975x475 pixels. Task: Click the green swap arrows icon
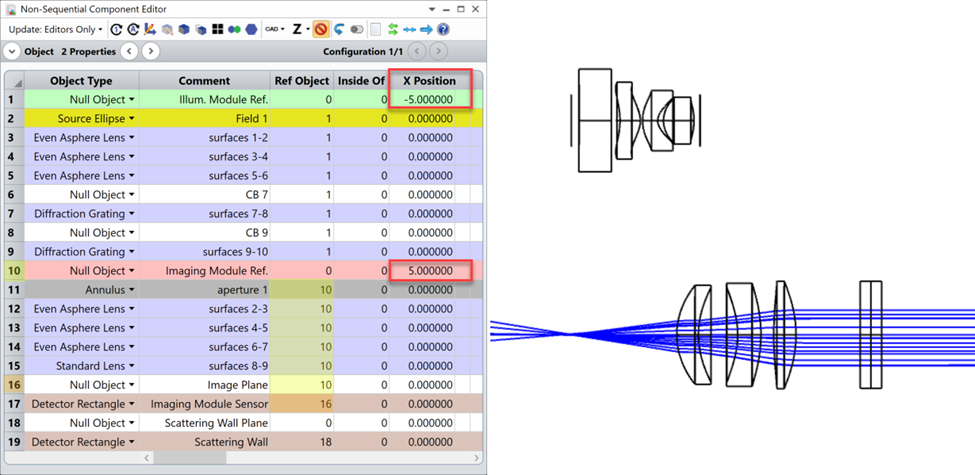click(393, 30)
